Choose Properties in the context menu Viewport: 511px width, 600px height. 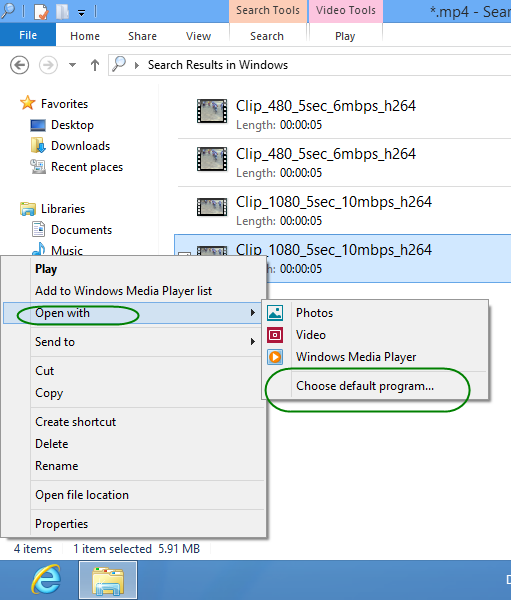coord(134,524)
